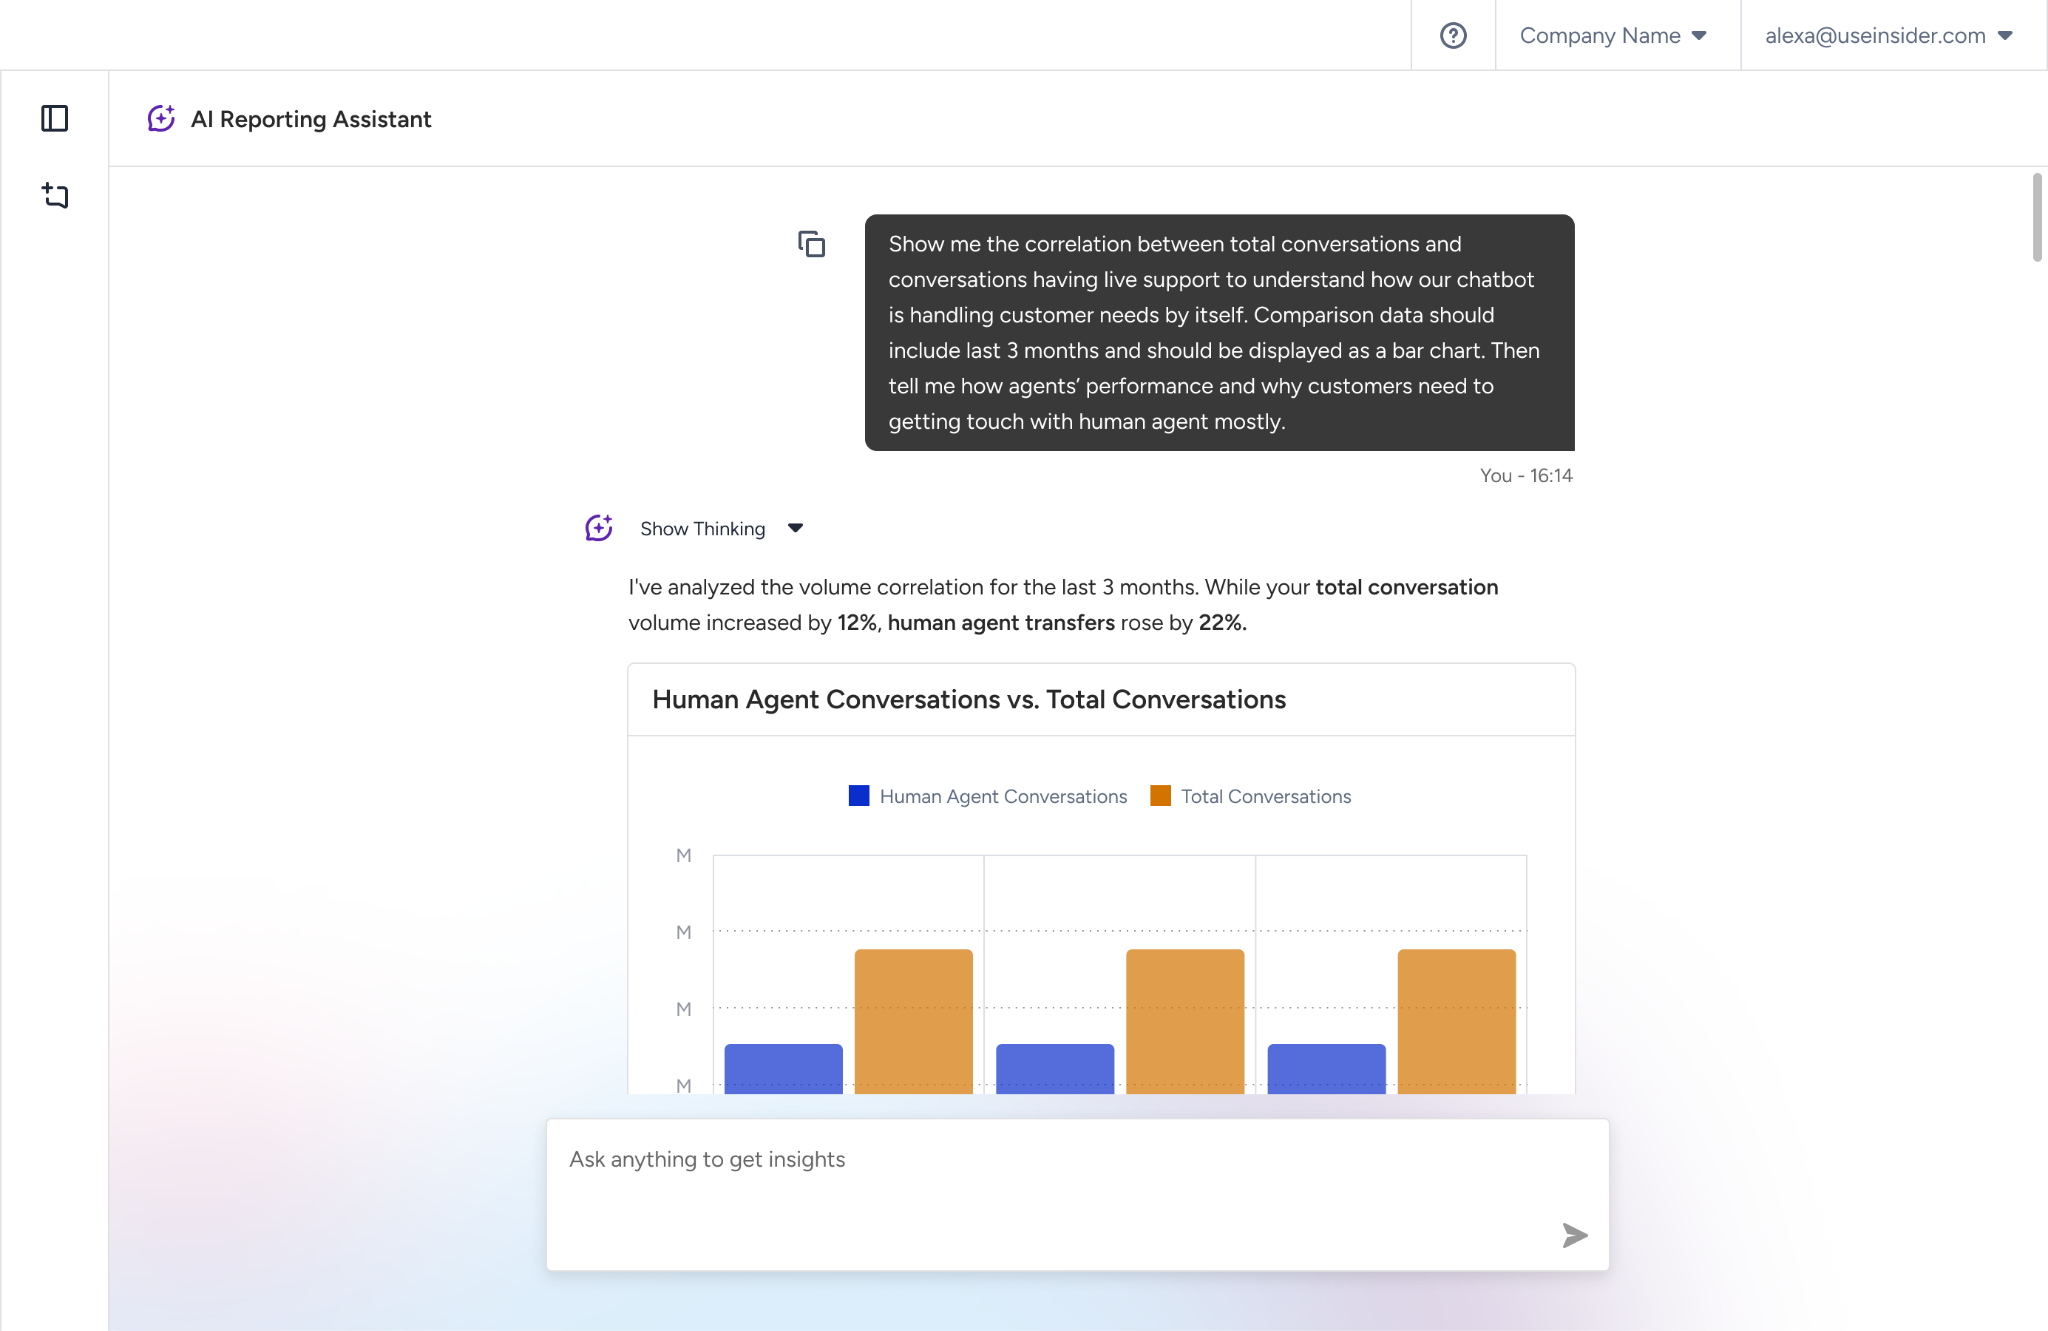Open the help question mark icon
The height and width of the screenshot is (1331, 2048).
click(x=1453, y=36)
